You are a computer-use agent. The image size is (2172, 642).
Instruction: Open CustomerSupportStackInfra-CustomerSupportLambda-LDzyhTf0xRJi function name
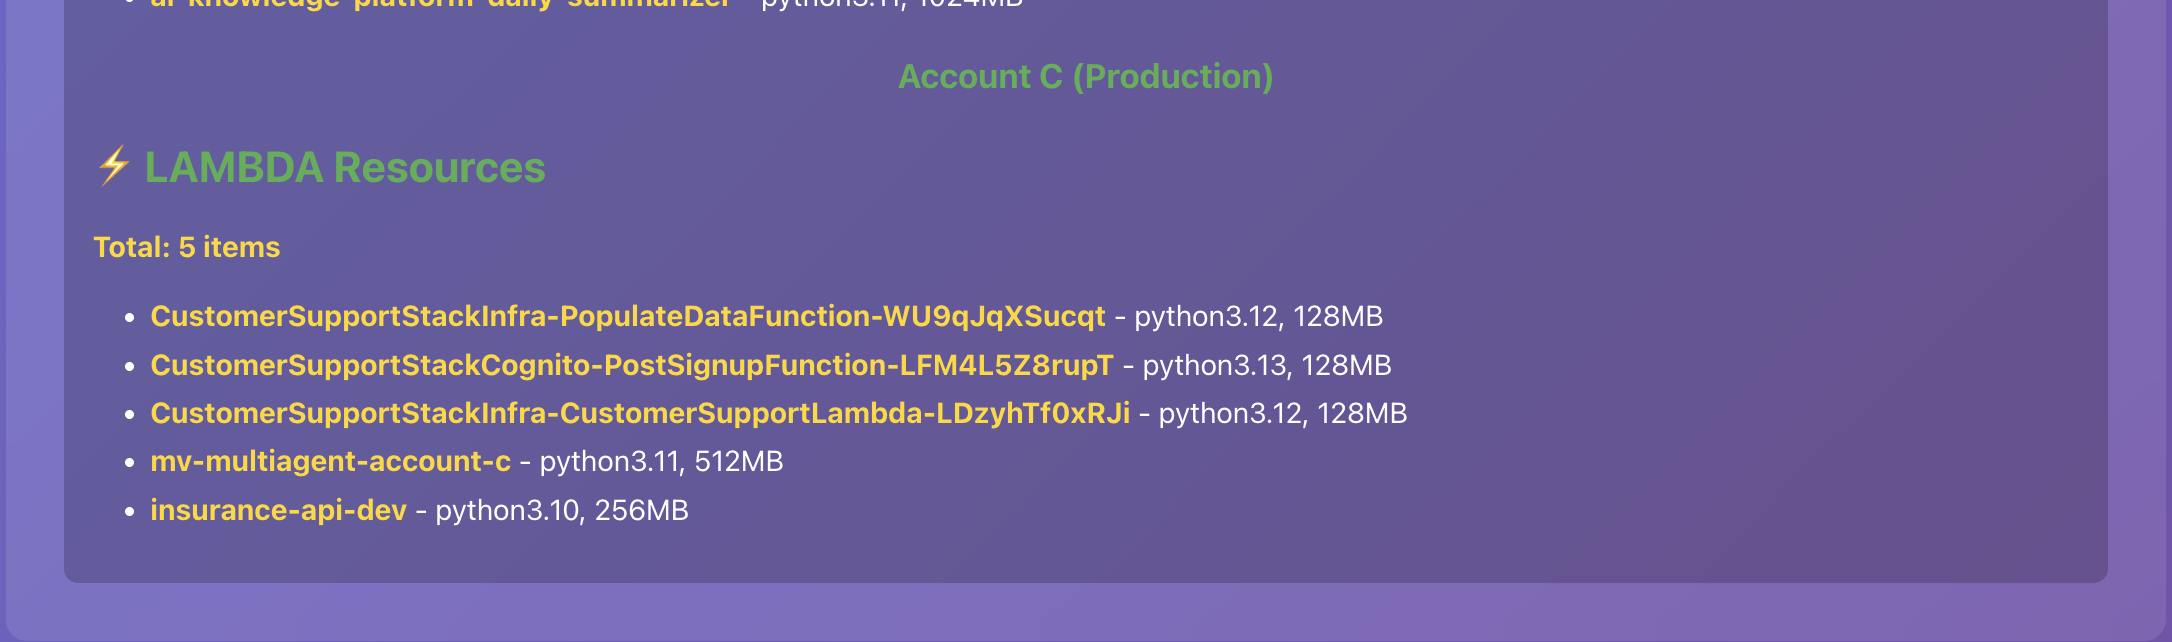click(x=640, y=413)
